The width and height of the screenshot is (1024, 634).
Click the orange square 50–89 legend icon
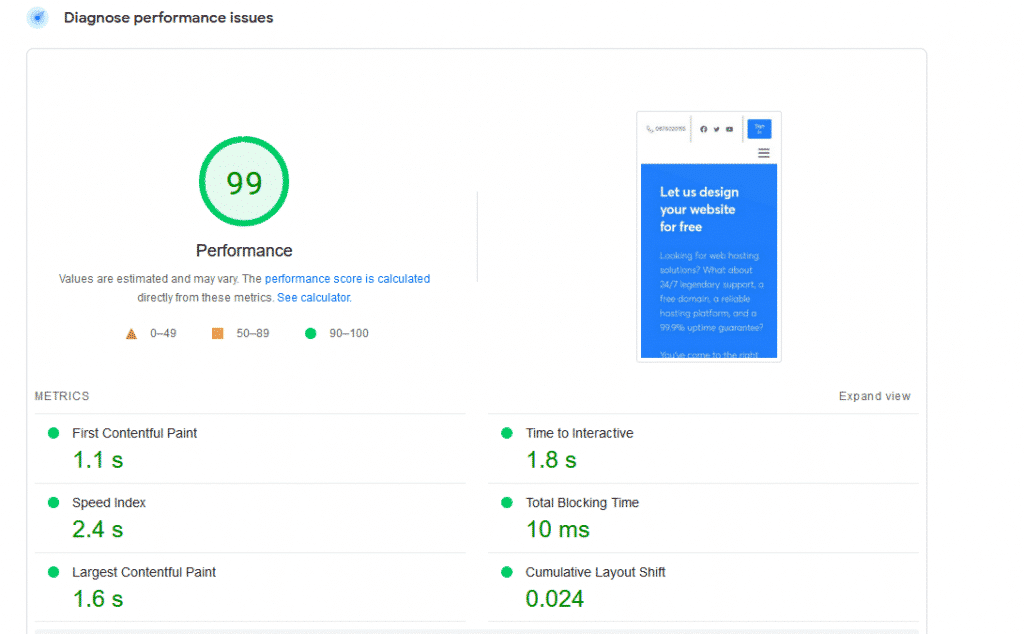pos(217,334)
